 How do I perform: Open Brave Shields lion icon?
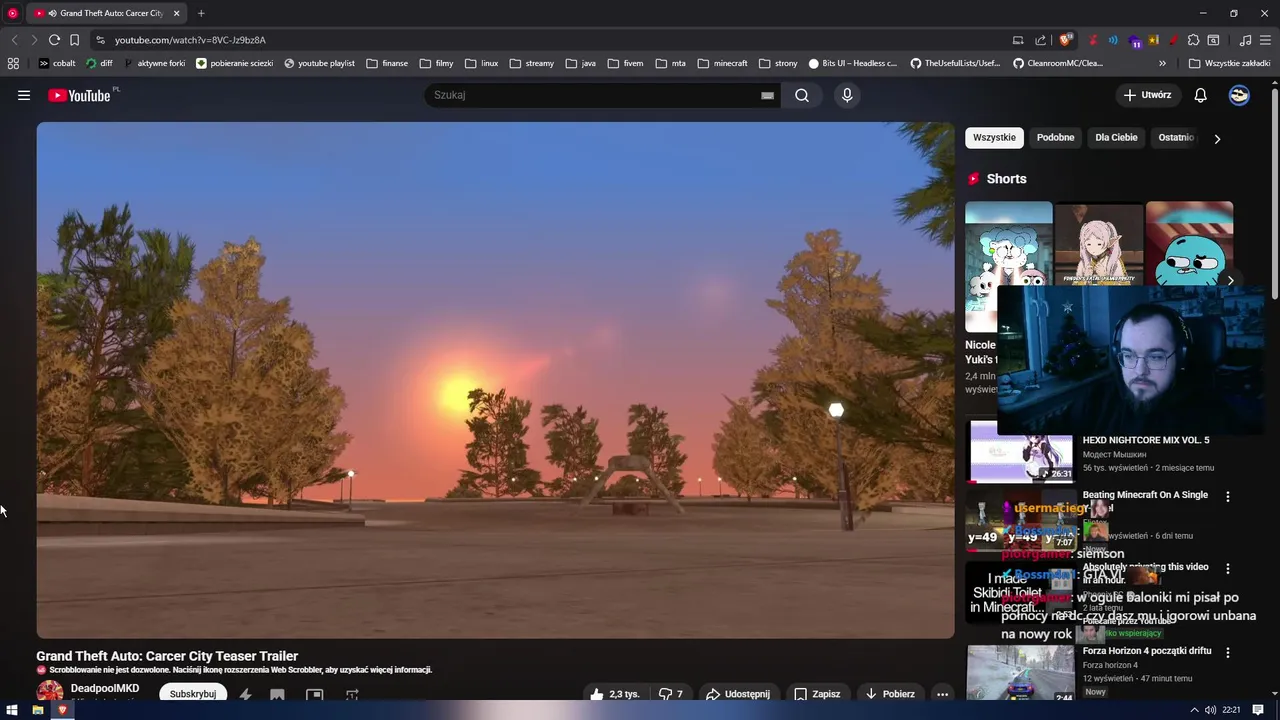click(x=1066, y=40)
